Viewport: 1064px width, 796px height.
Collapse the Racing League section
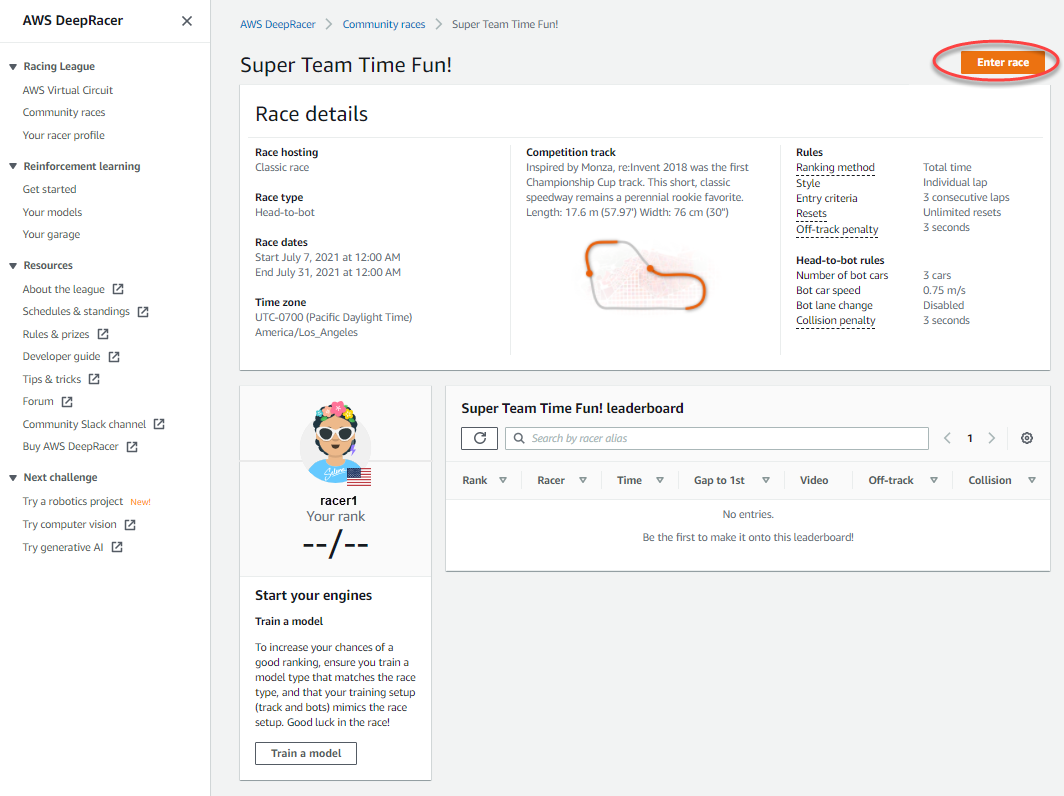(13, 67)
